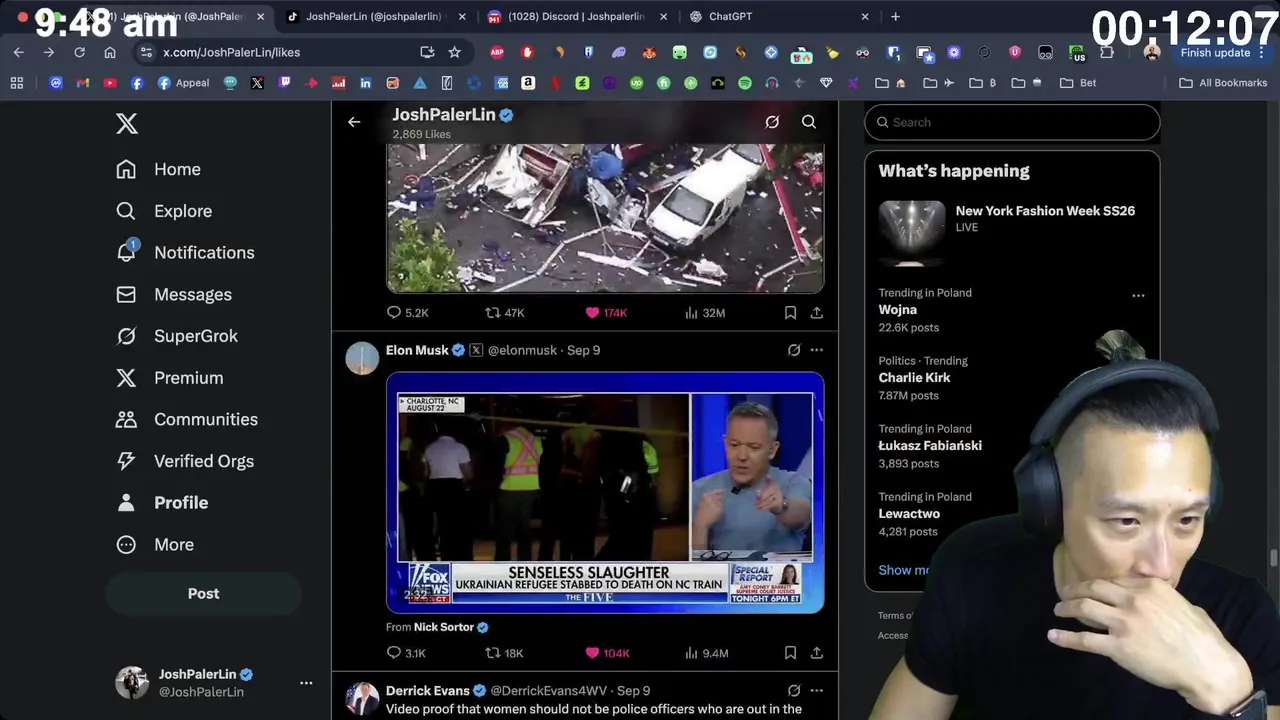Image resolution: width=1280 pixels, height=720 pixels.
Task: Share the post with 174K likes
Action: pos(817,313)
